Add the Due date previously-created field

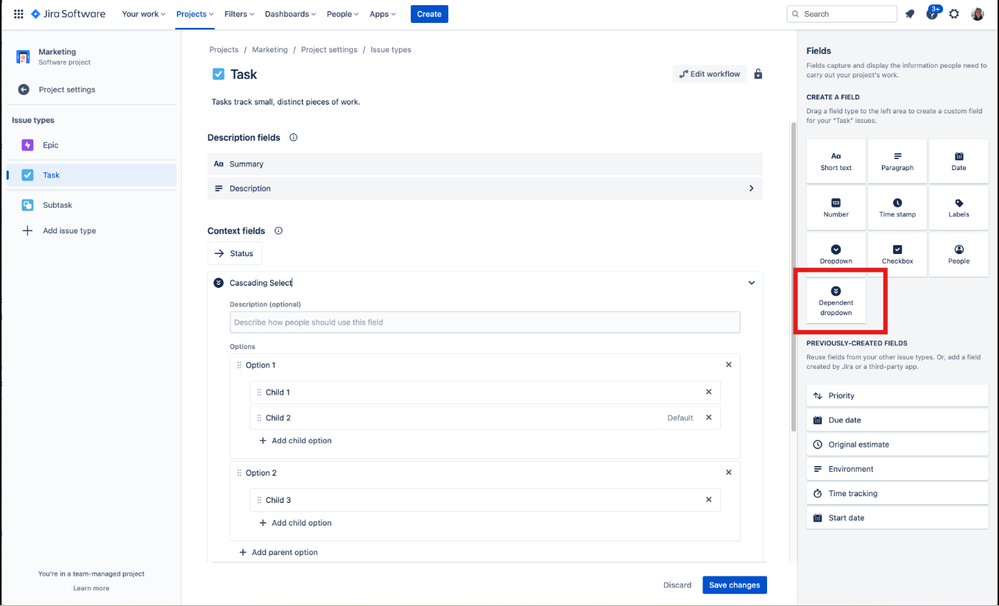pos(897,420)
